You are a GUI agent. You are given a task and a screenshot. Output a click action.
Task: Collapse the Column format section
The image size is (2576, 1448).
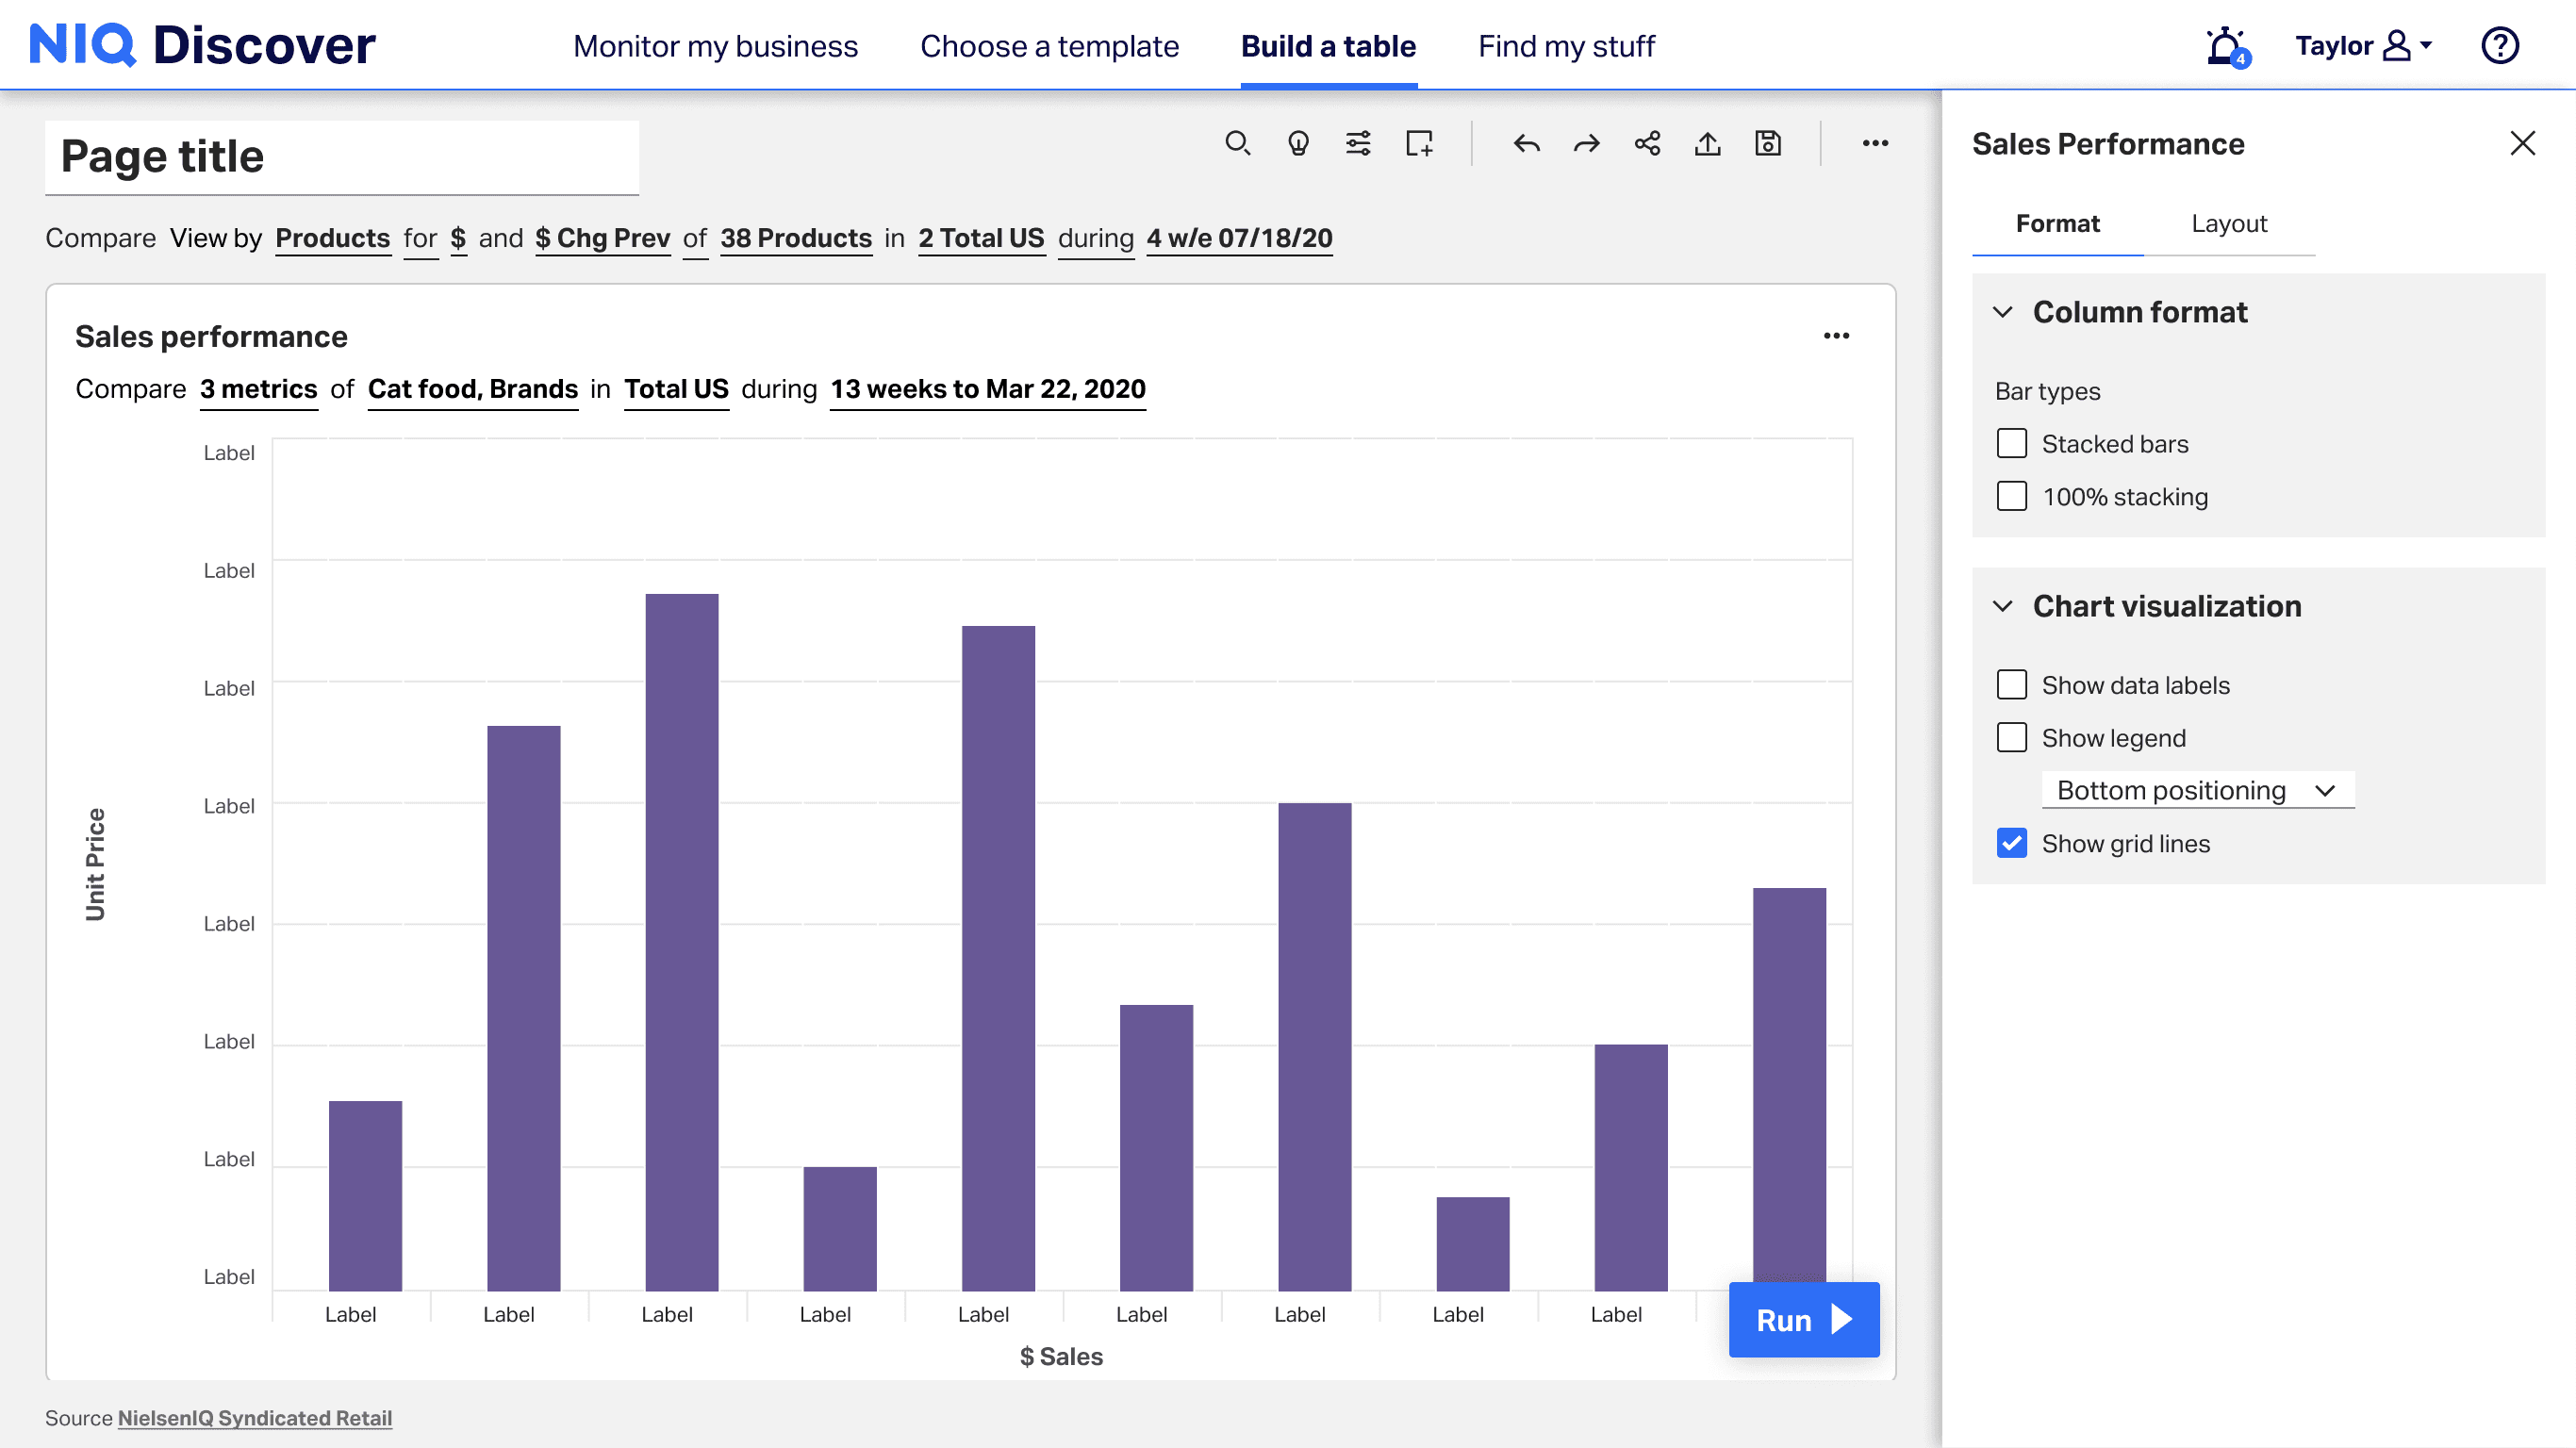point(2002,312)
